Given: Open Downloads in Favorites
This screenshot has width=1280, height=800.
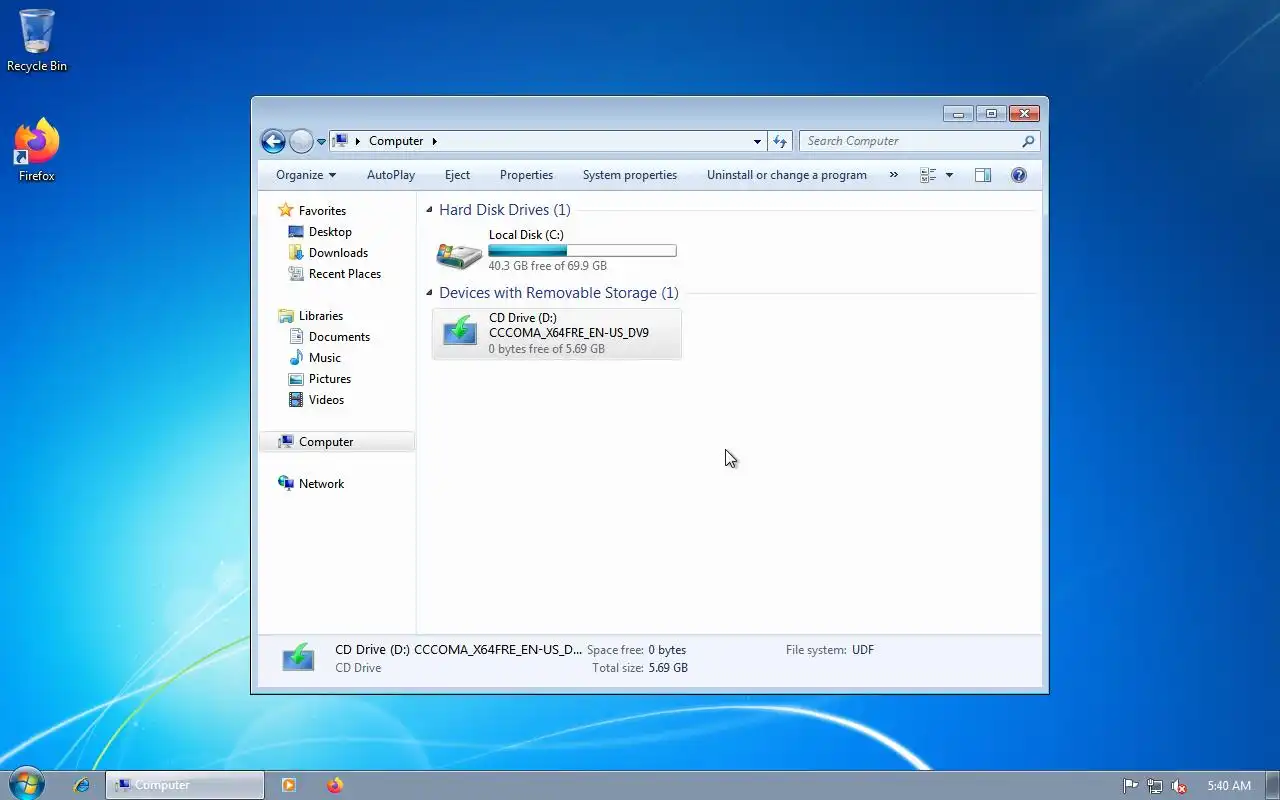Looking at the screenshot, I should pos(338,253).
